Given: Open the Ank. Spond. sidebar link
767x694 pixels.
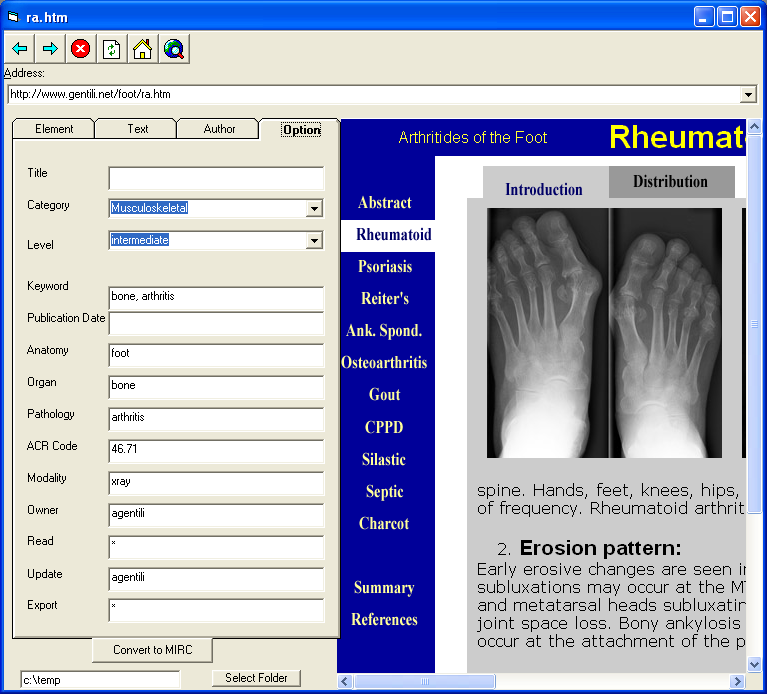Looking at the screenshot, I should pyautogui.click(x=384, y=331).
